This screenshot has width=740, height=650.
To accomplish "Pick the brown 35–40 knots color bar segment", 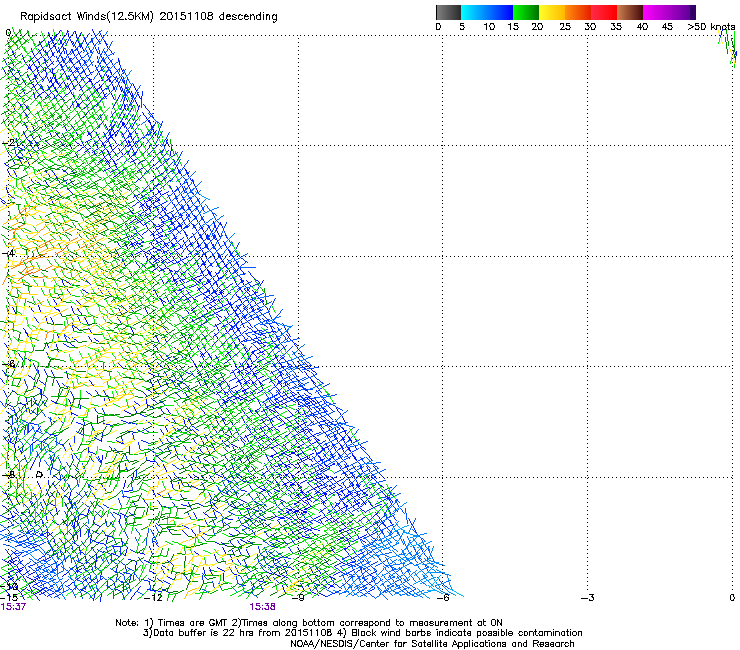I will coord(630,12).
